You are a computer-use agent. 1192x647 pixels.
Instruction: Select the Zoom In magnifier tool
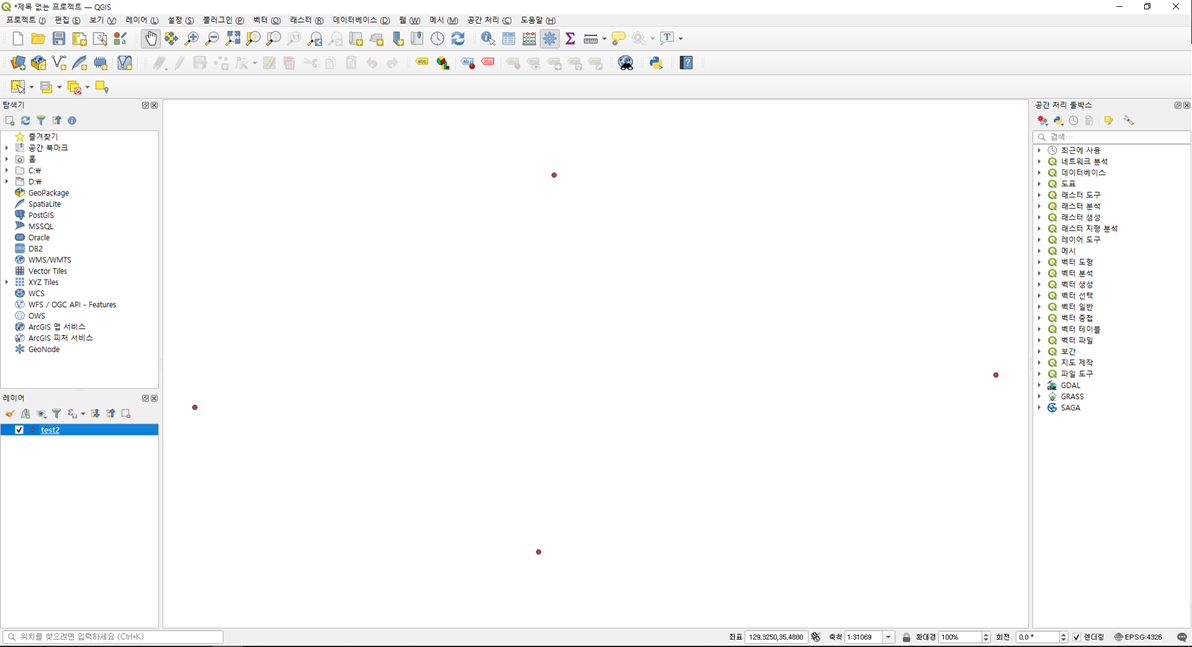click(192, 38)
